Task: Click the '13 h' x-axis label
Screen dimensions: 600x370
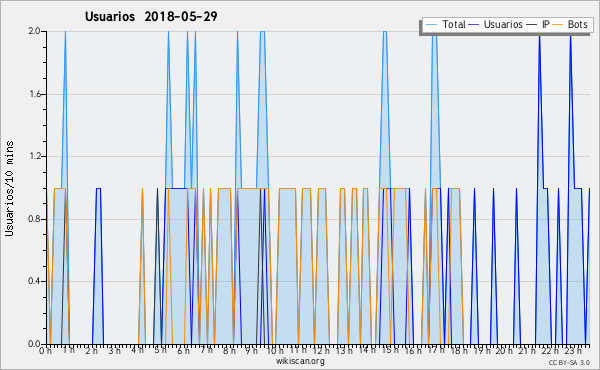Action: (344, 351)
